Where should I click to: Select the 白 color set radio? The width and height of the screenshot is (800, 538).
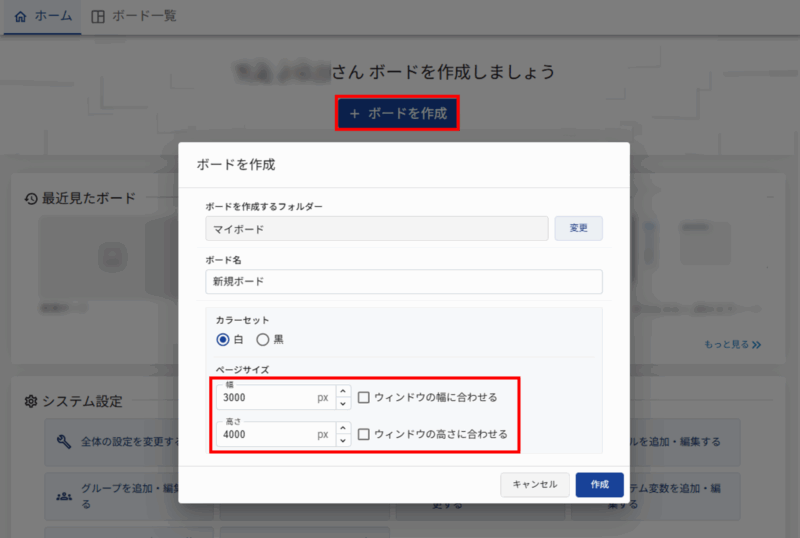point(223,339)
